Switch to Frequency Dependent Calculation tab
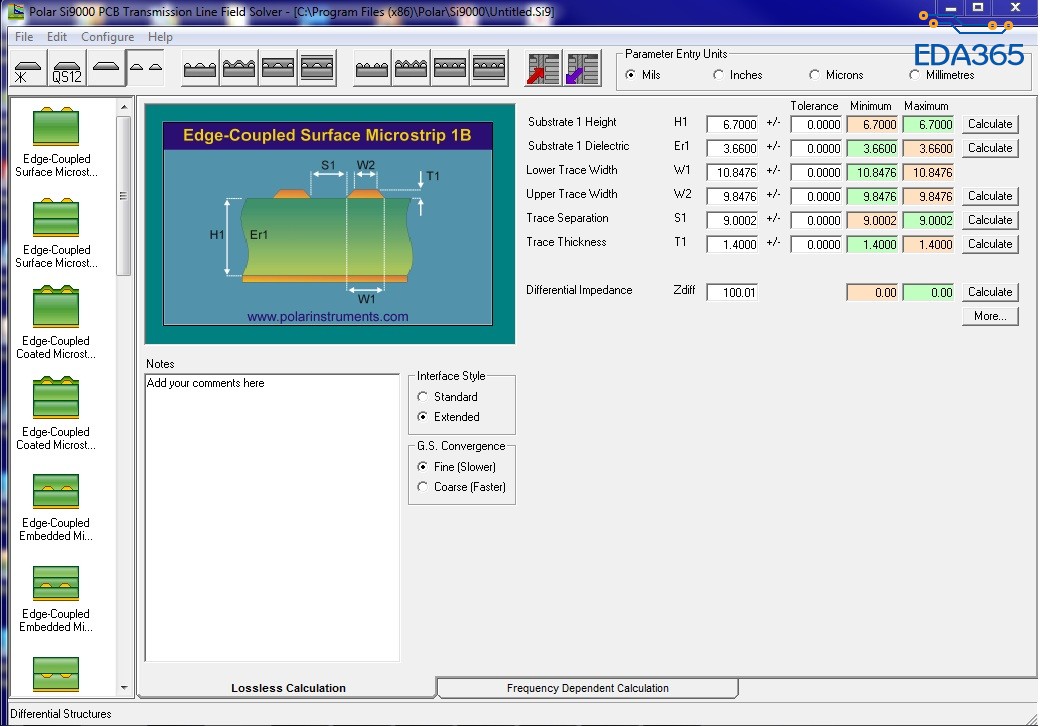This screenshot has width=1040, height=726. (587, 688)
